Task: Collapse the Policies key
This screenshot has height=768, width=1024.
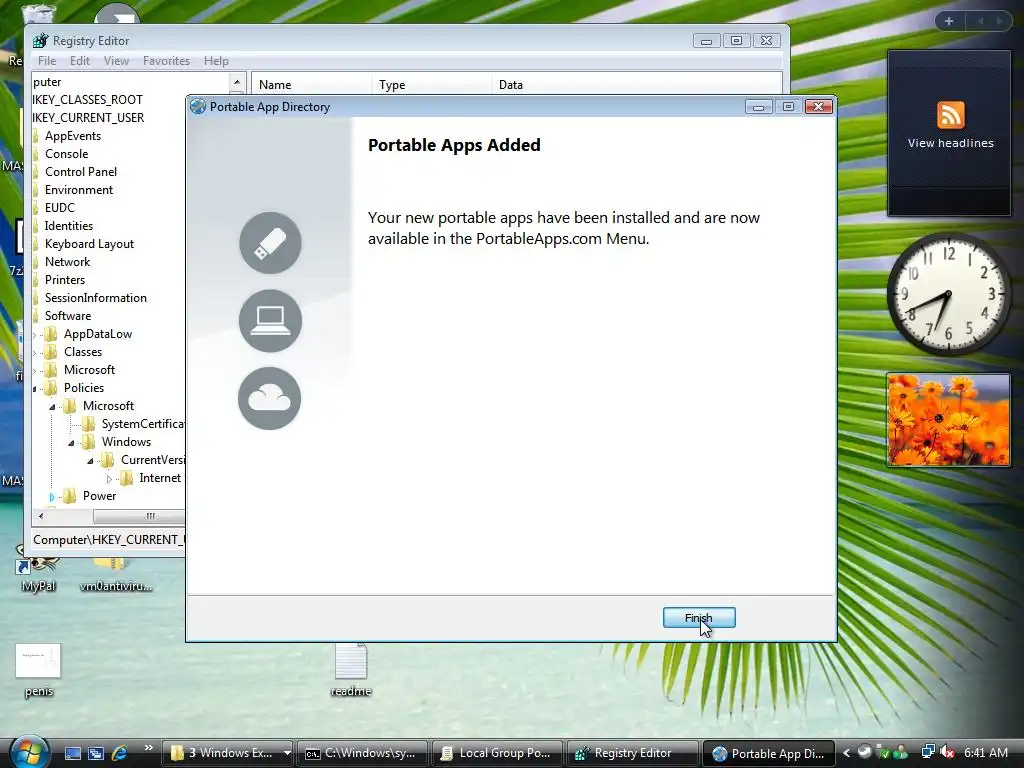Action: [x=35, y=389]
